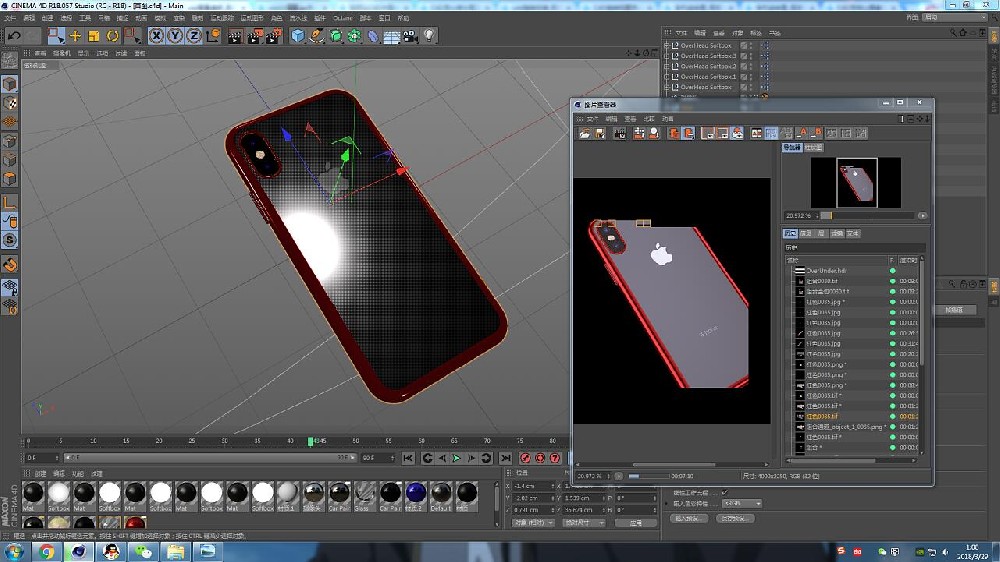
Task: Click the Undo arrow in main toolbar
Action: tap(14, 36)
